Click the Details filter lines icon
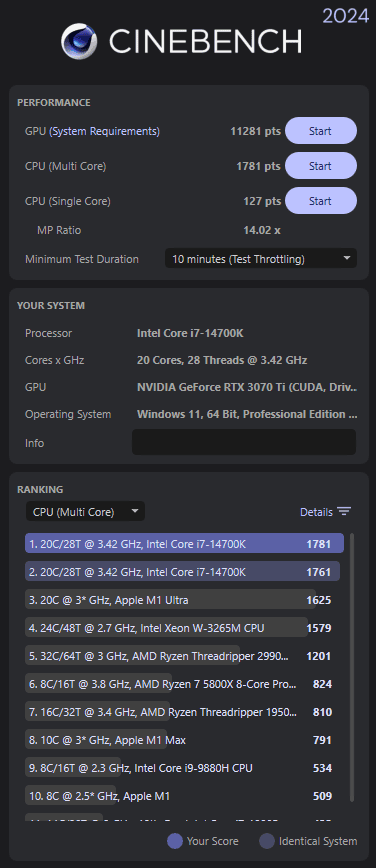376x868 pixels. (x=344, y=512)
